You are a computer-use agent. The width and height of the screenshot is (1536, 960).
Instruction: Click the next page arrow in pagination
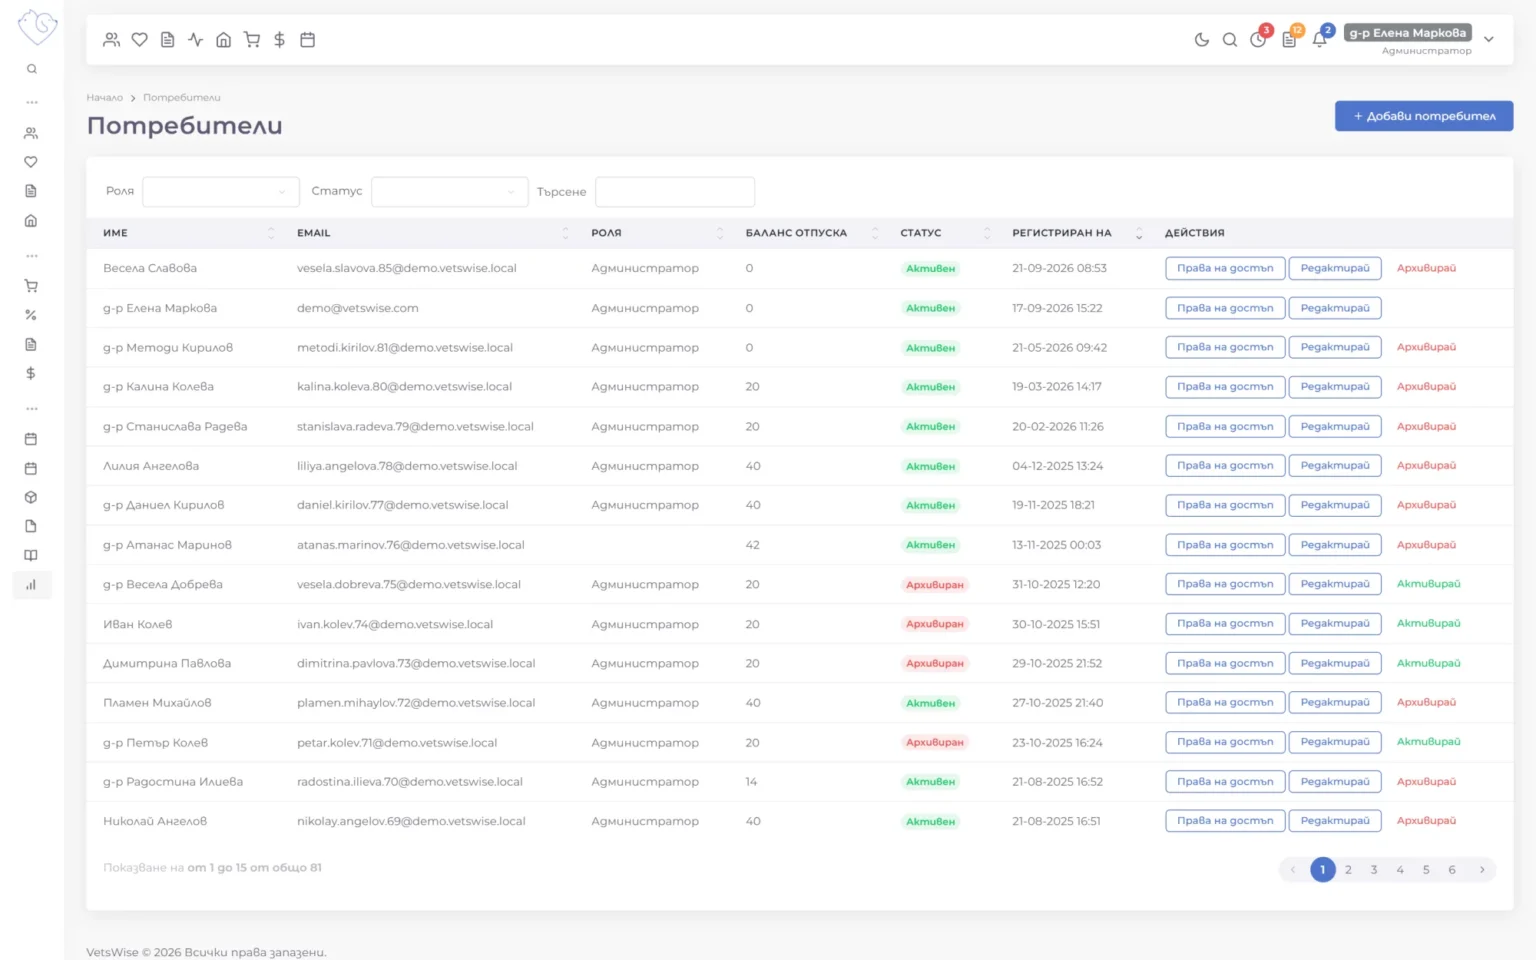1482,870
